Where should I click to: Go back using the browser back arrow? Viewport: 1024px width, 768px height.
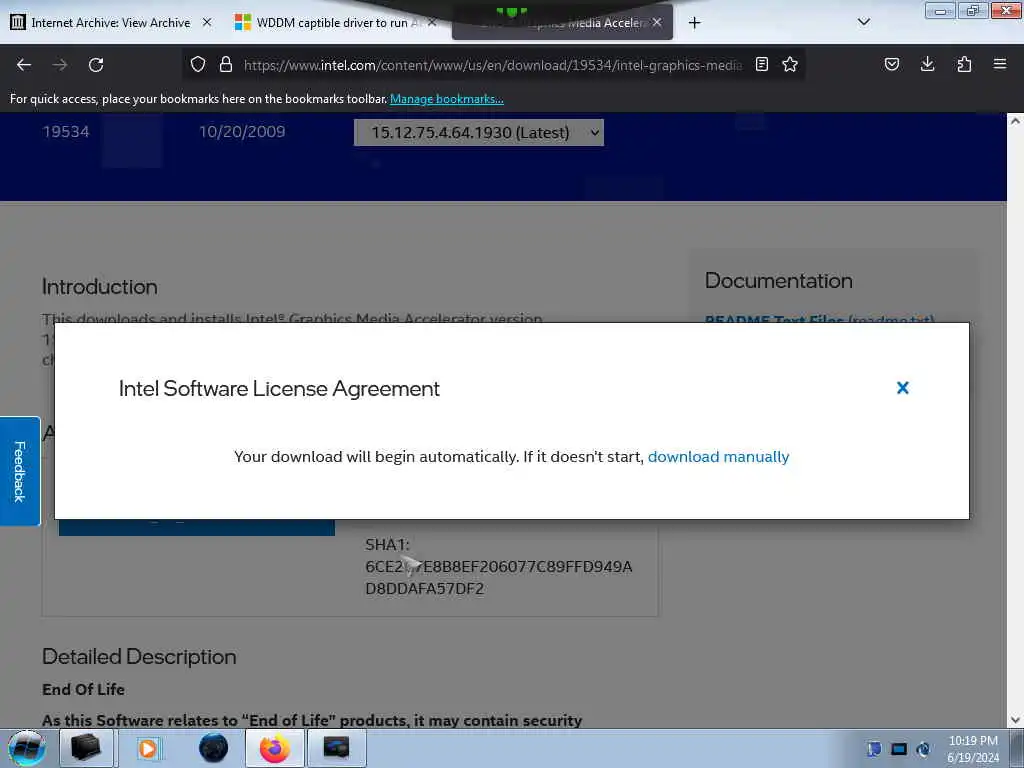click(x=24, y=65)
